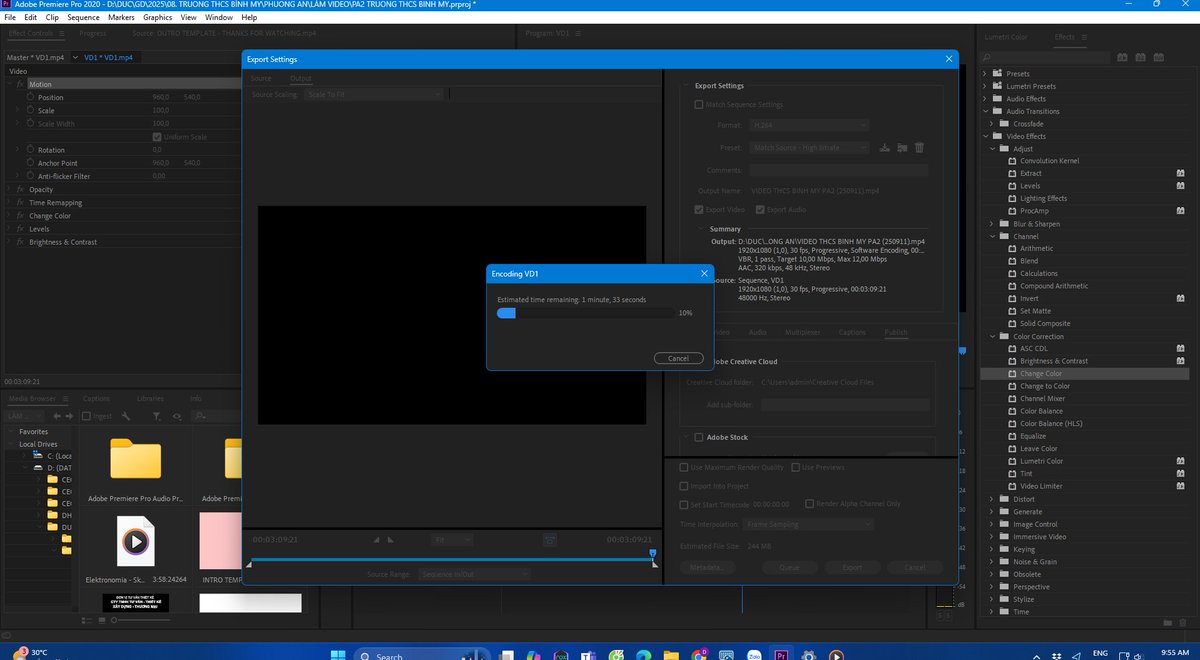
Task: Expand the Lumetri Presets folder
Action: click(x=985, y=86)
